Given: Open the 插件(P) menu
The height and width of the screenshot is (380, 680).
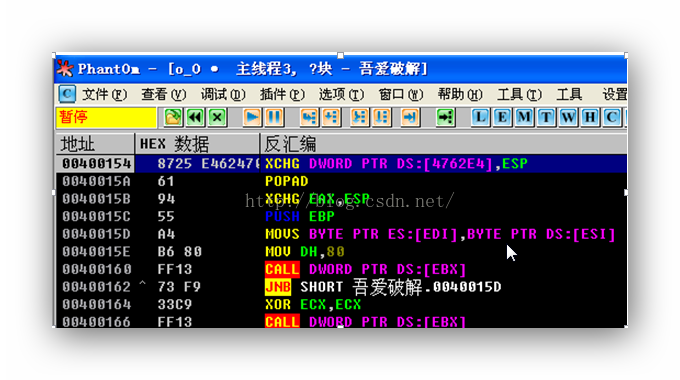Looking at the screenshot, I should pos(282,94).
